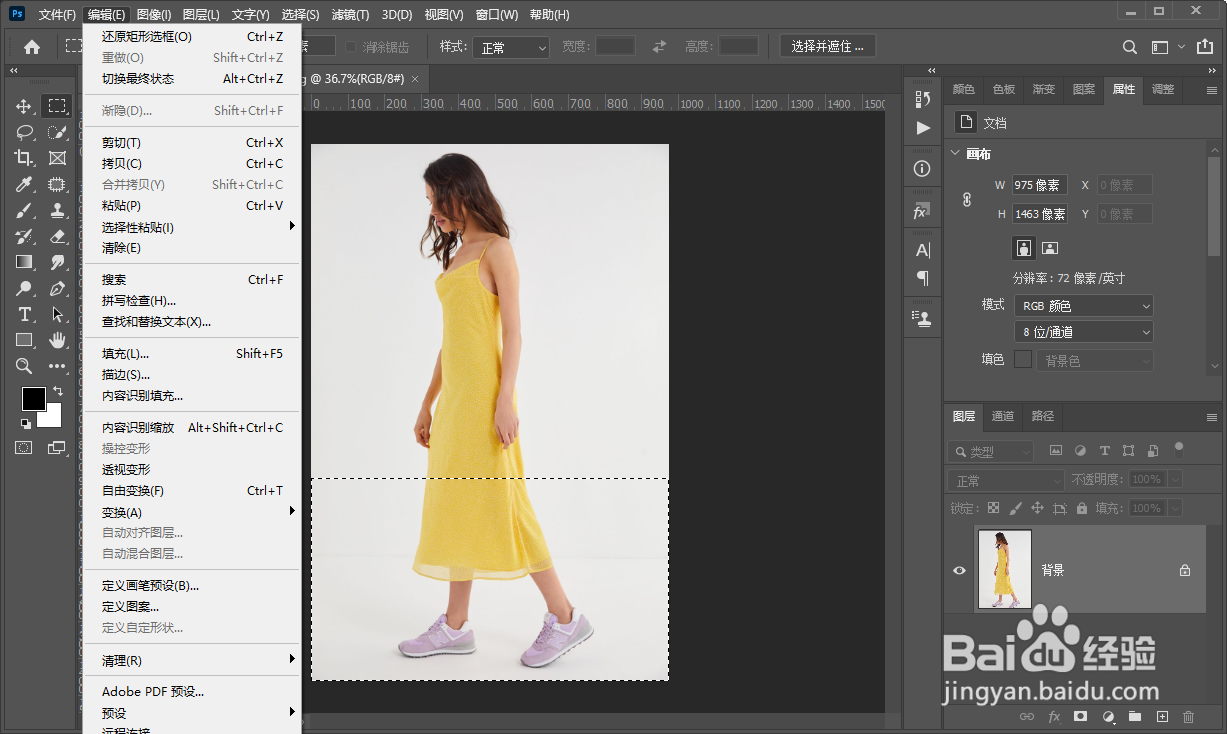Viewport: 1227px width, 734px height.
Task: Activate the Hand tool
Action: (x=58, y=340)
